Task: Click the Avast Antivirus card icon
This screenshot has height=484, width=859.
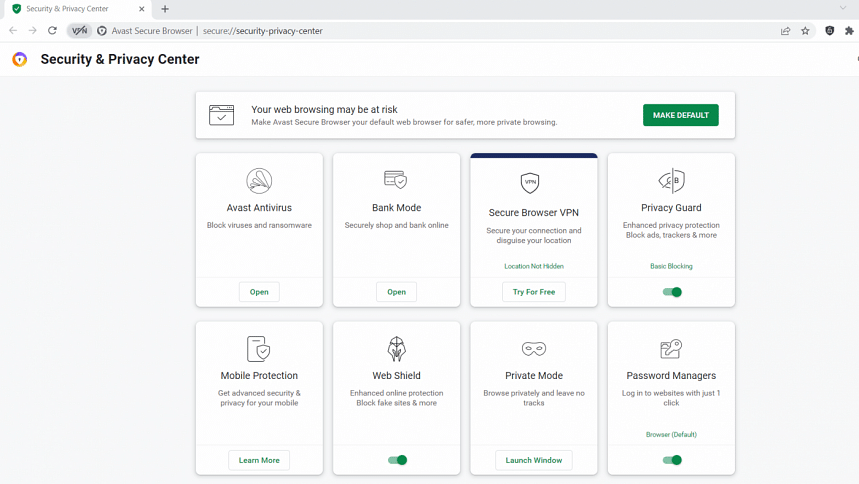Action: [259, 181]
